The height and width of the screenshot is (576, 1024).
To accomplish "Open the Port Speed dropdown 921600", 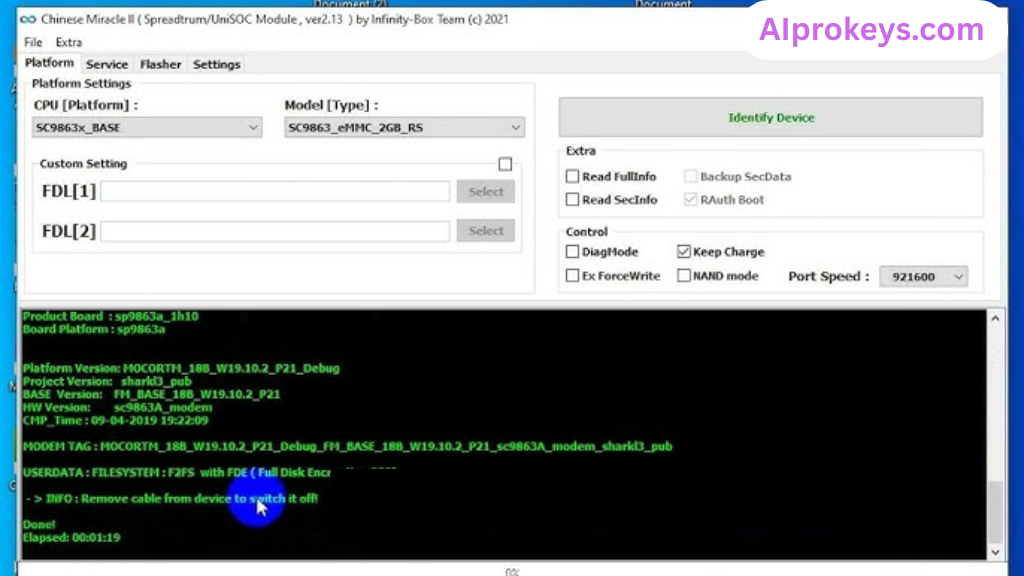I will click(923, 277).
